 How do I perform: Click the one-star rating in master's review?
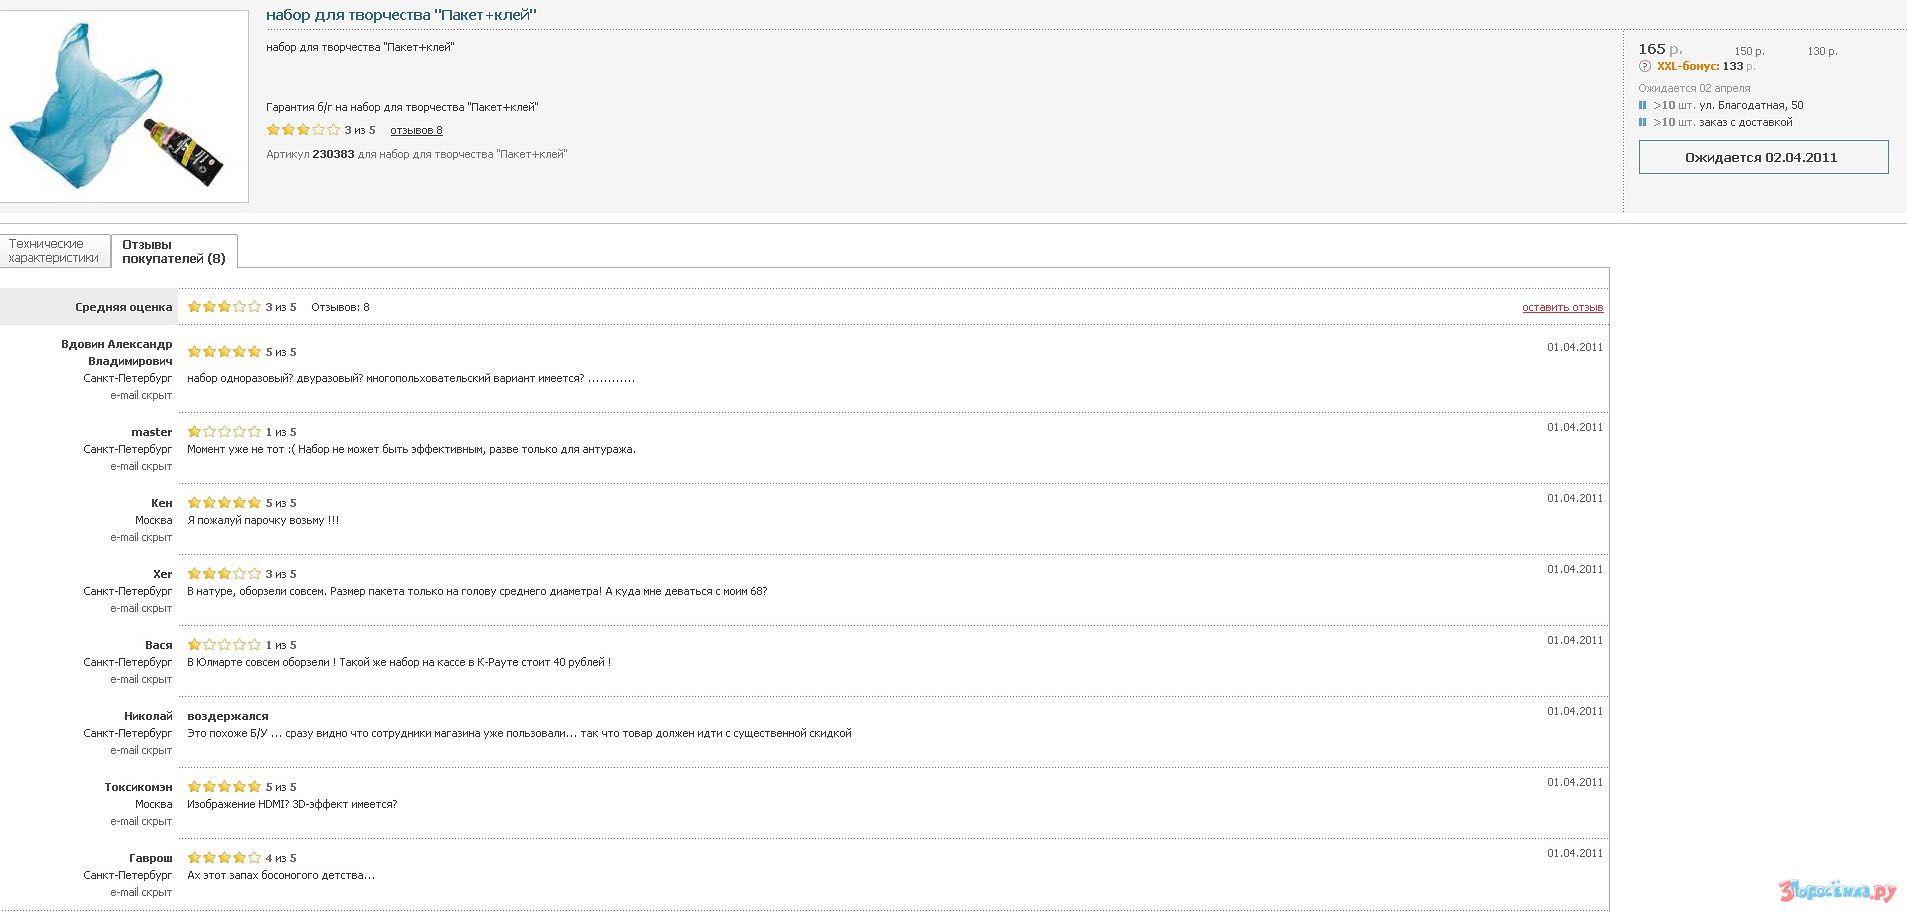point(224,432)
